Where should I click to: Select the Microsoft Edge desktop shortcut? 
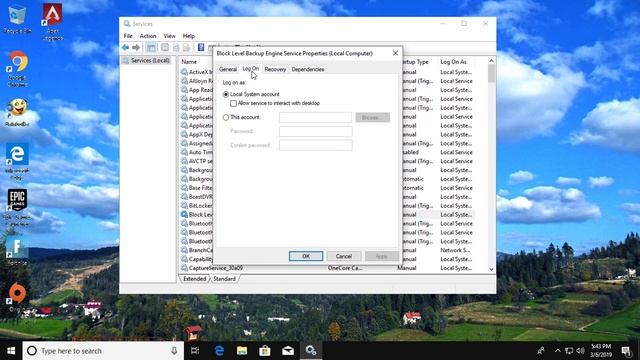click(17, 161)
